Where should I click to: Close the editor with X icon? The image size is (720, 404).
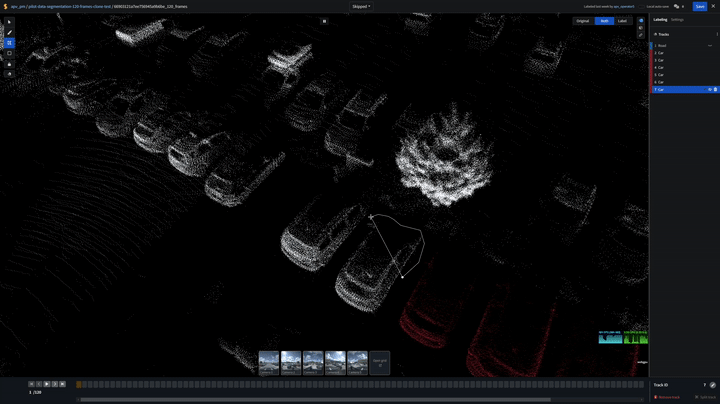(713, 6)
